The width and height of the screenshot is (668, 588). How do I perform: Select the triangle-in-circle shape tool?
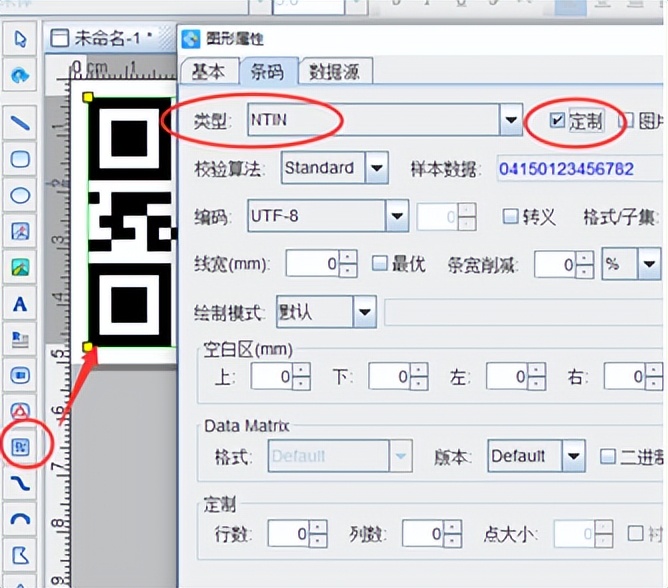(20, 411)
